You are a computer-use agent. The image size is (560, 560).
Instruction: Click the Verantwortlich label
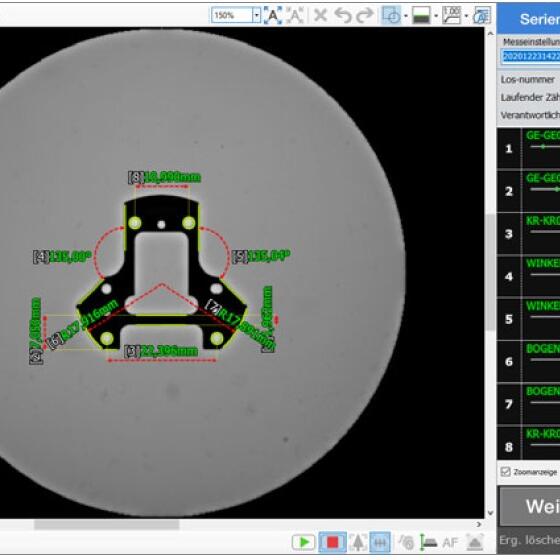coord(530,115)
